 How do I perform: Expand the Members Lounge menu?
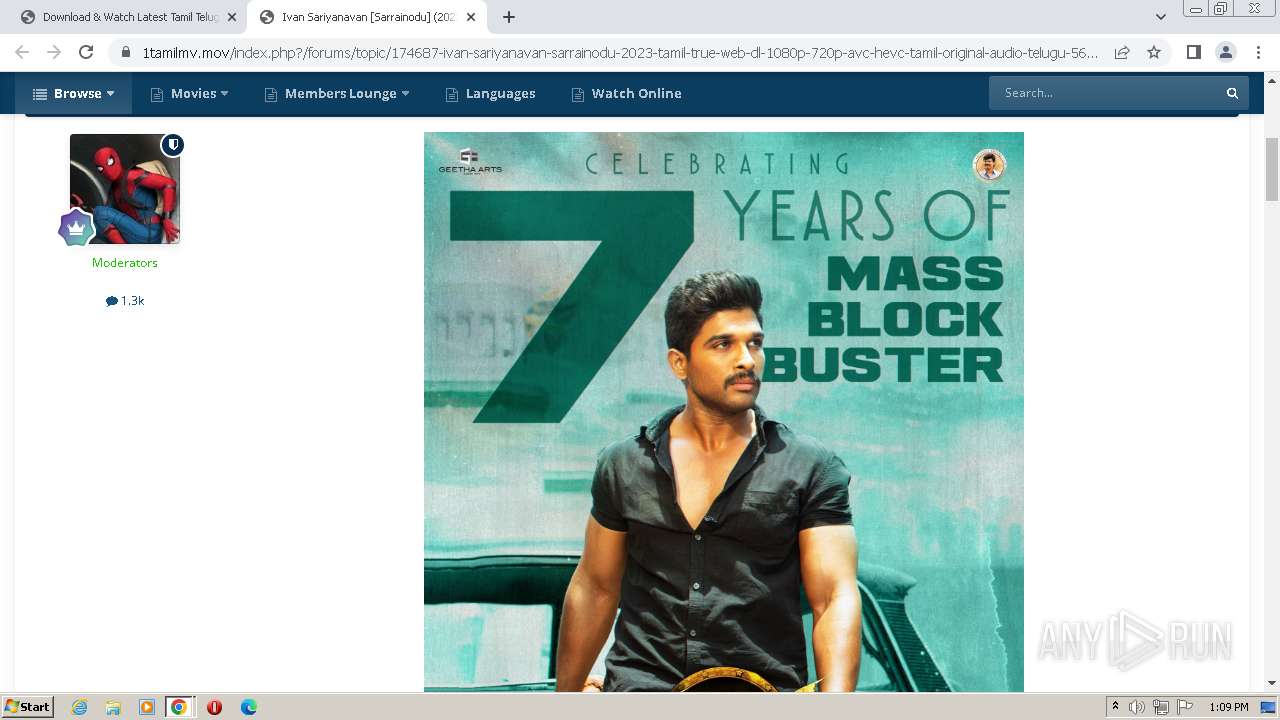point(337,93)
